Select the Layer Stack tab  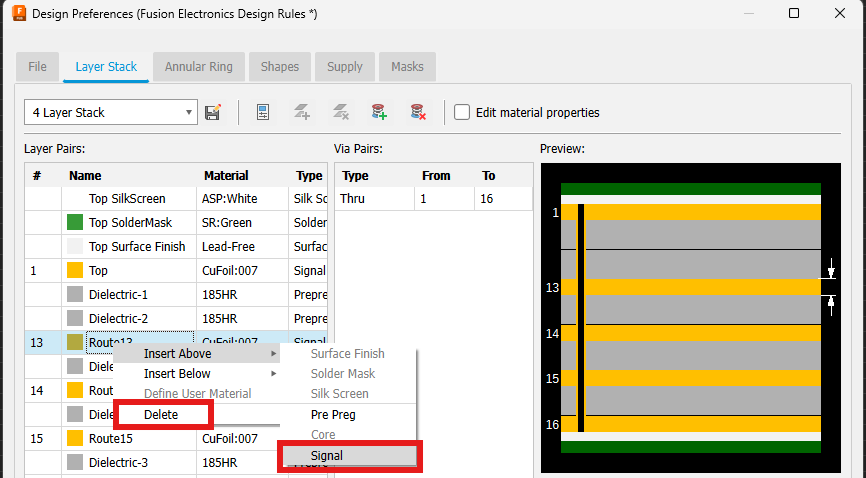(106, 67)
